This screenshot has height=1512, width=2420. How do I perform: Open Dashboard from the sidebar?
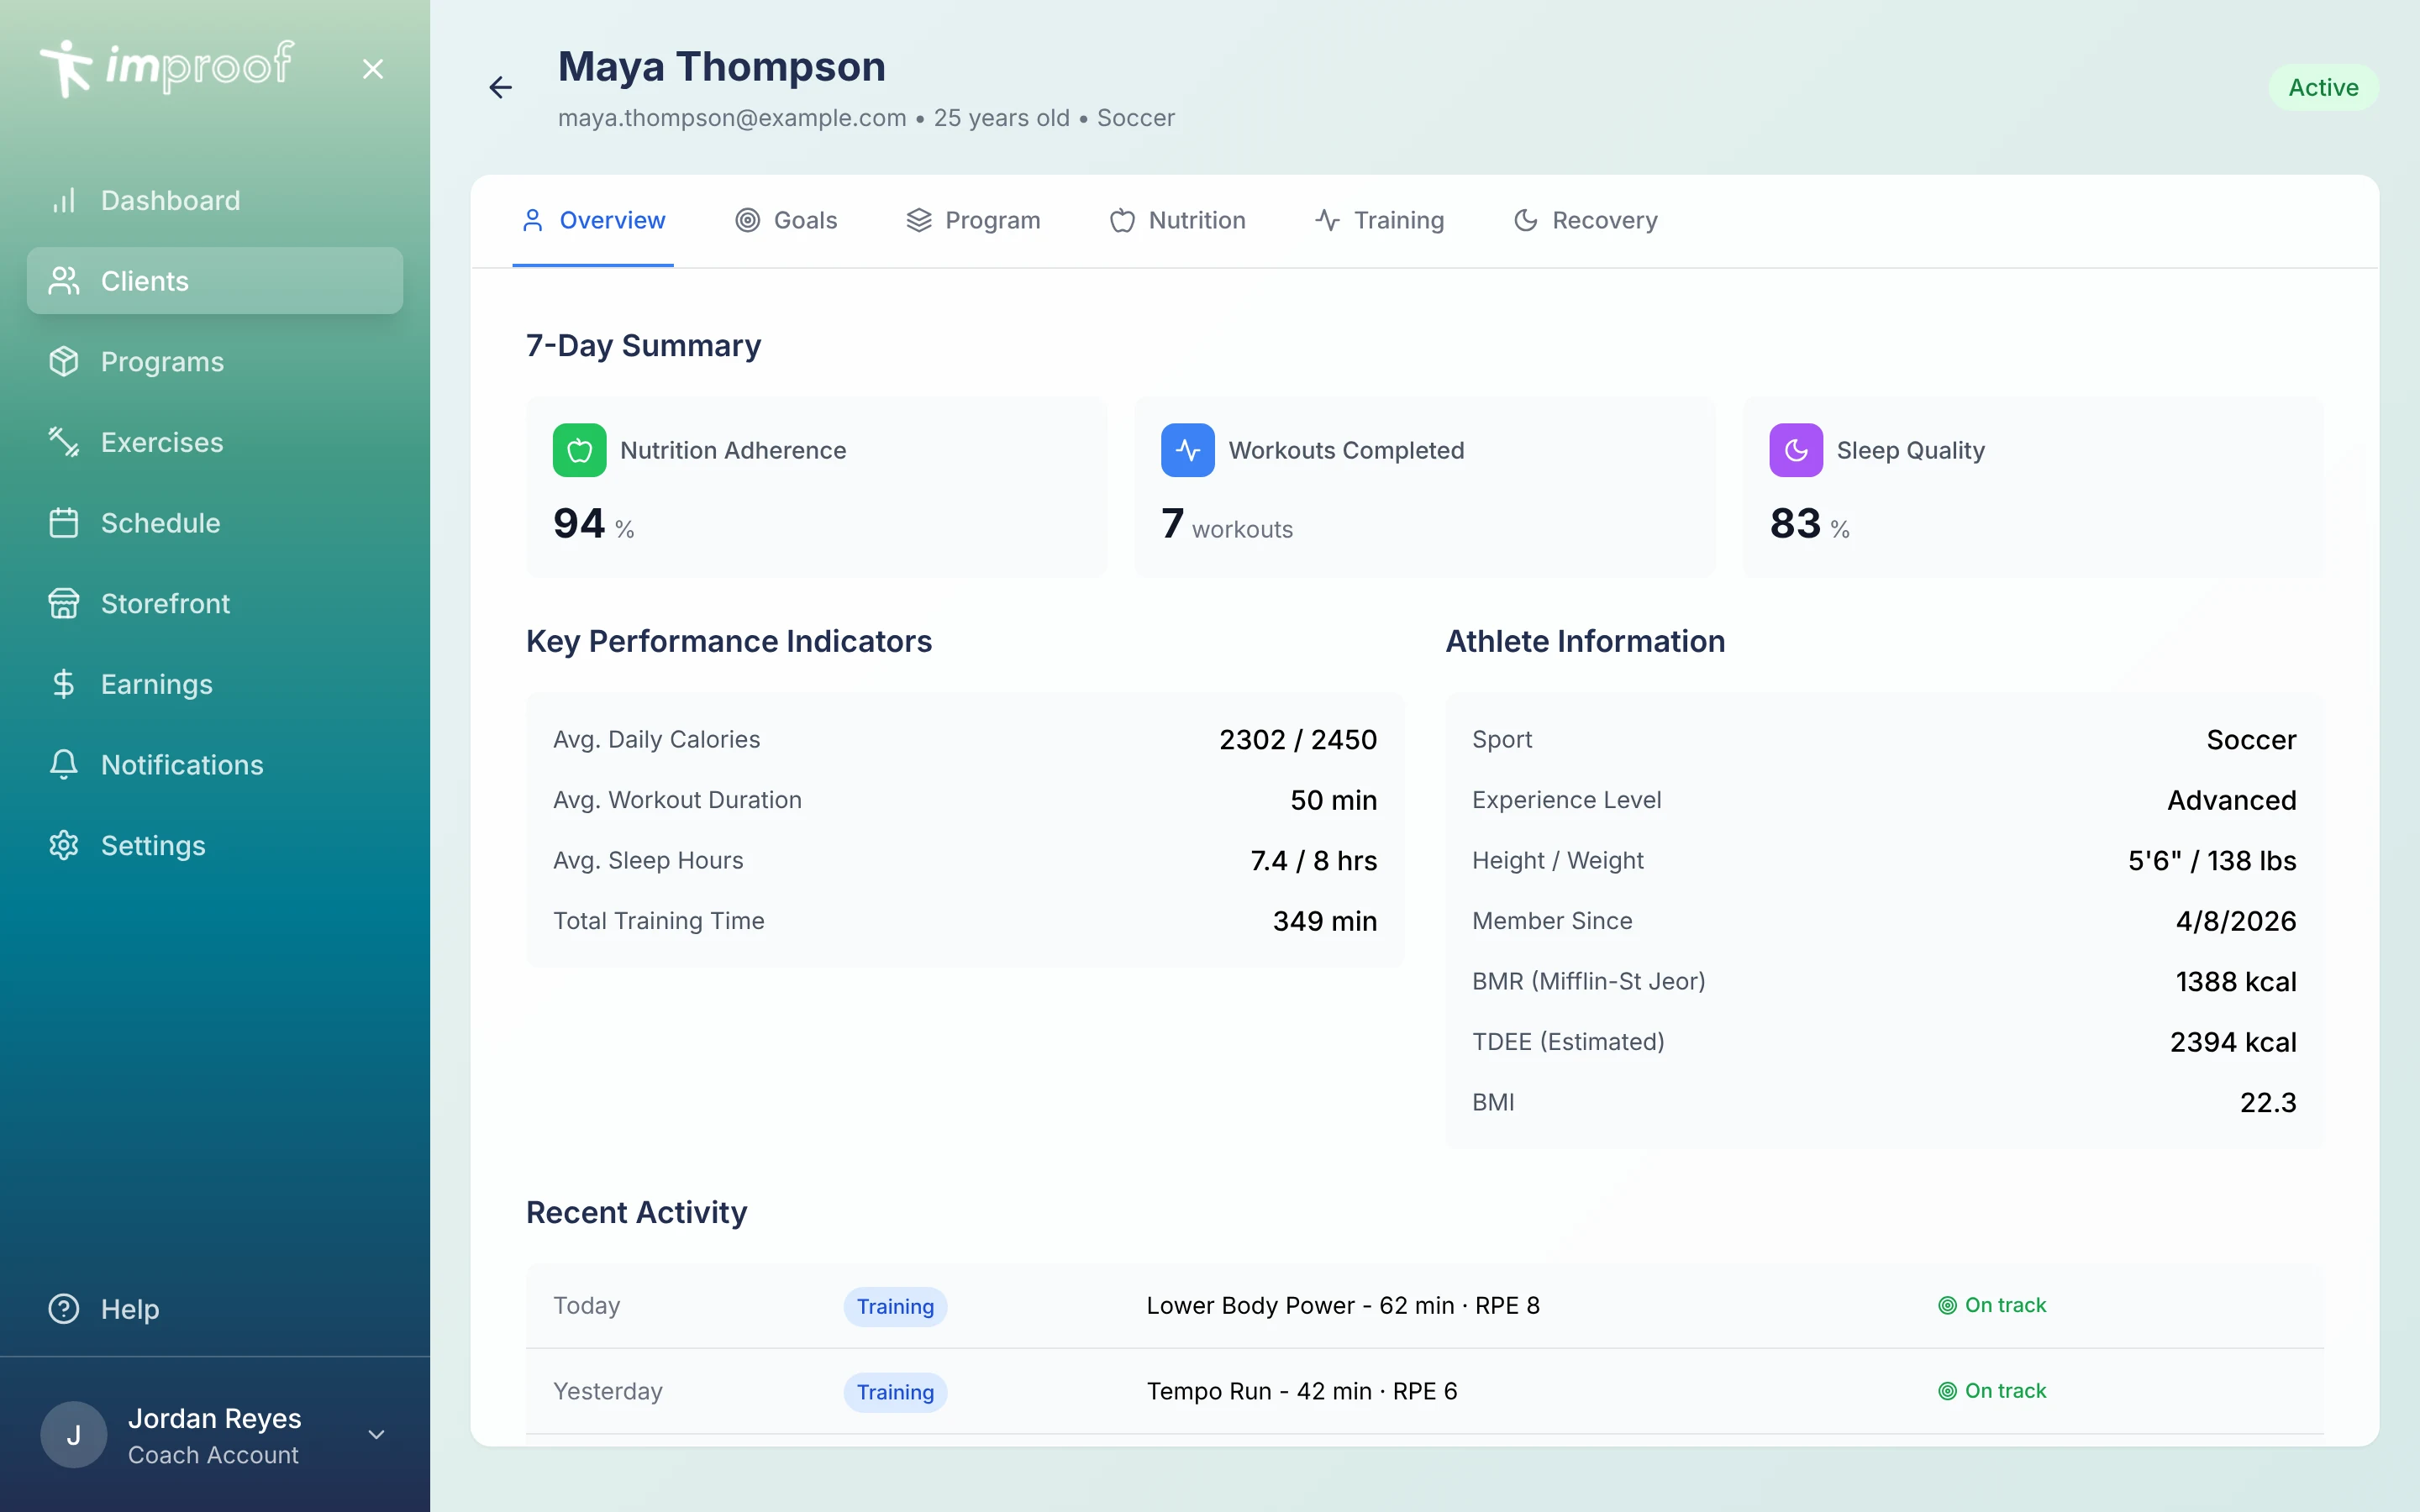coord(215,200)
